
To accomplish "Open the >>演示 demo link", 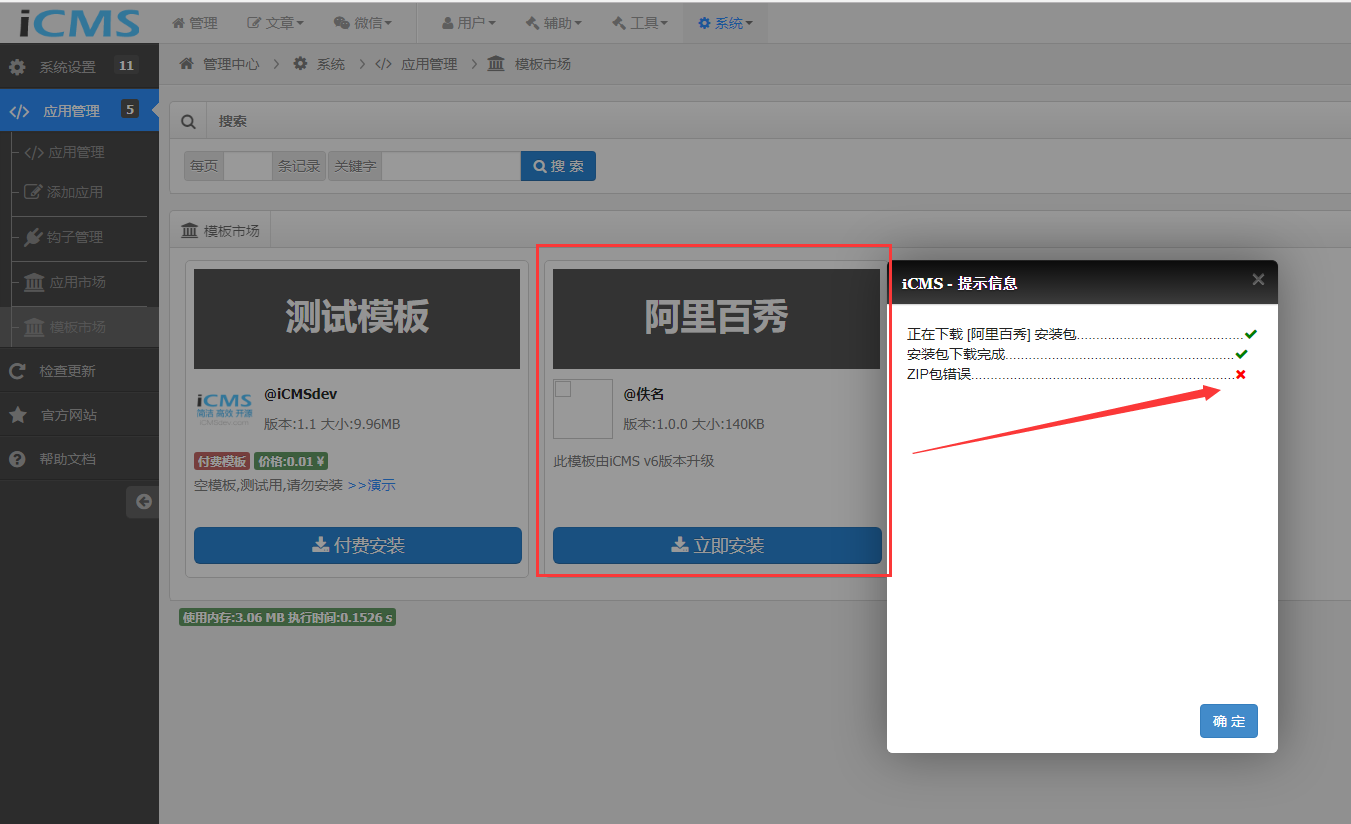I will pyautogui.click(x=371, y=485).
